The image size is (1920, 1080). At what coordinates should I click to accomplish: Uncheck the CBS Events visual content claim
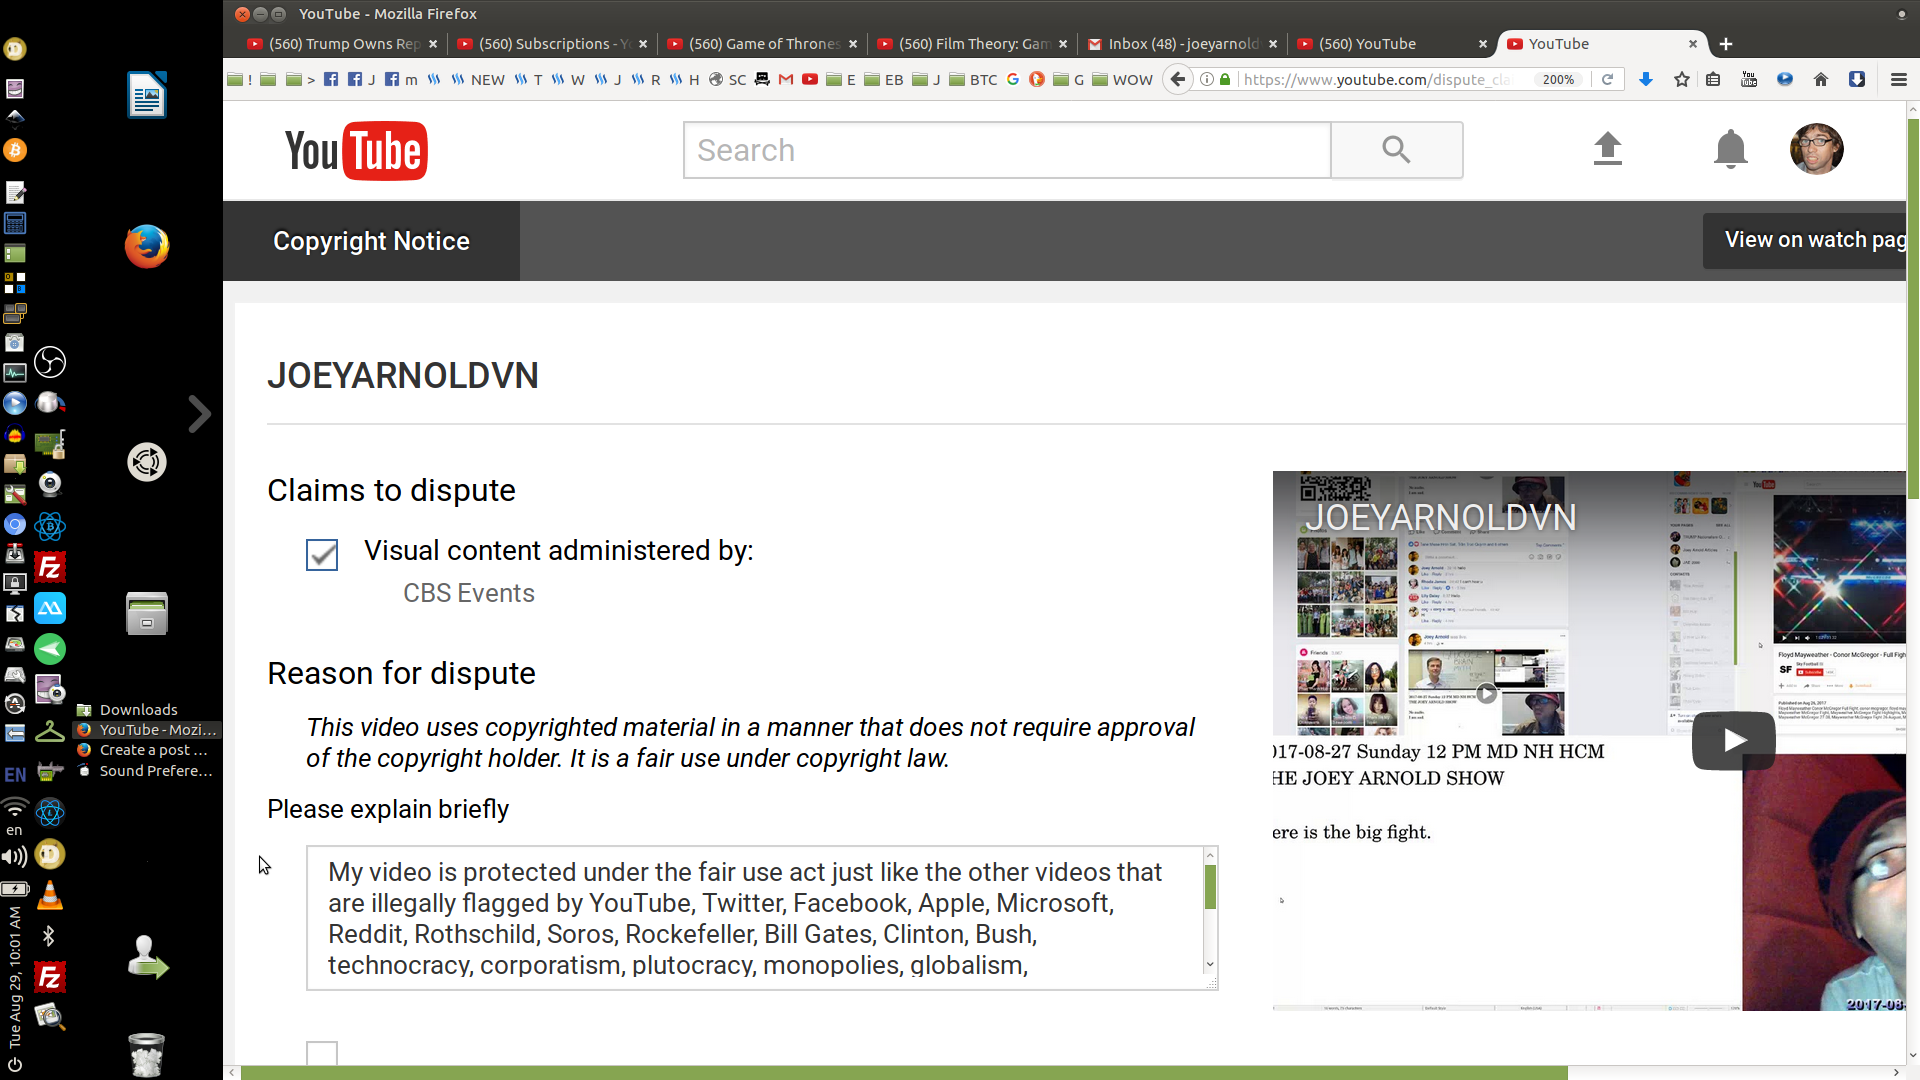[322, 555]
